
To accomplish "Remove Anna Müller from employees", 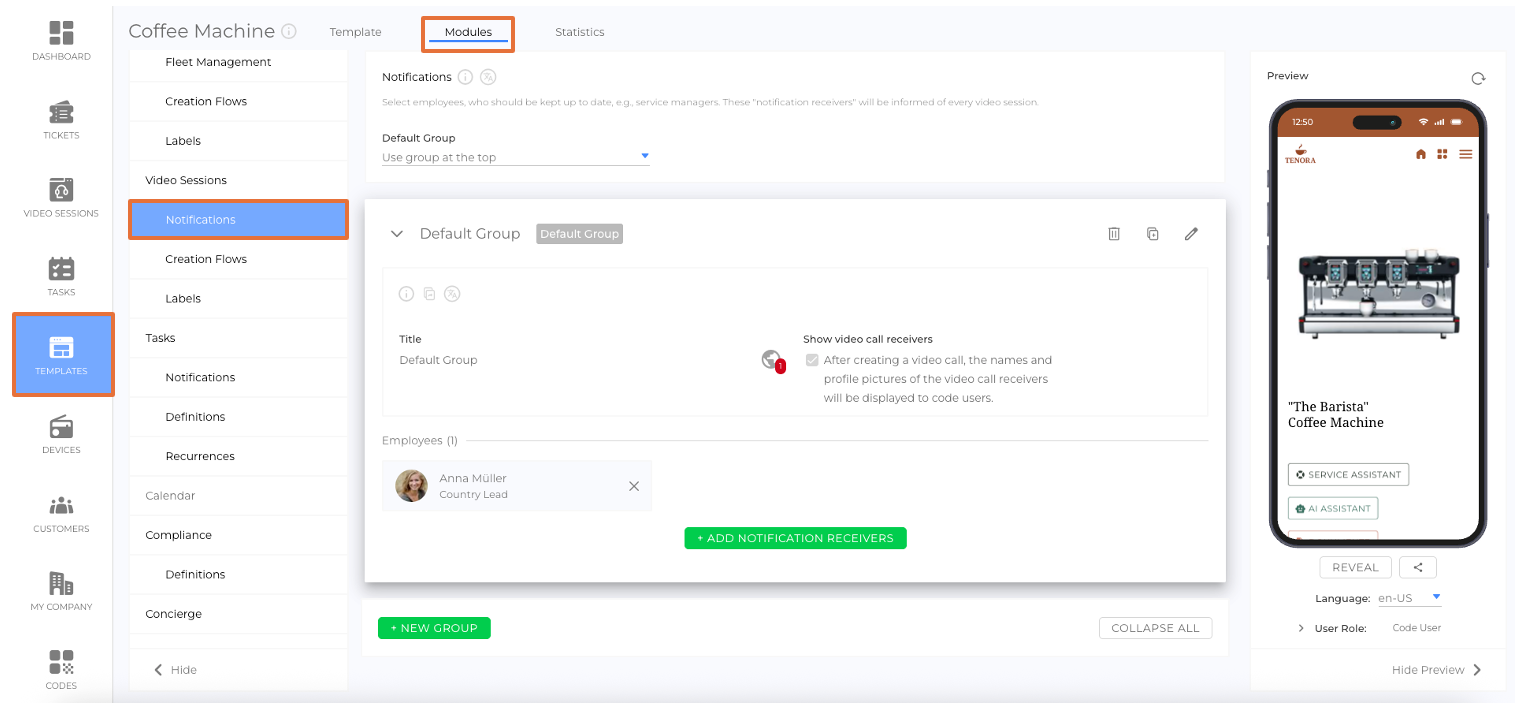I will 633,486.
